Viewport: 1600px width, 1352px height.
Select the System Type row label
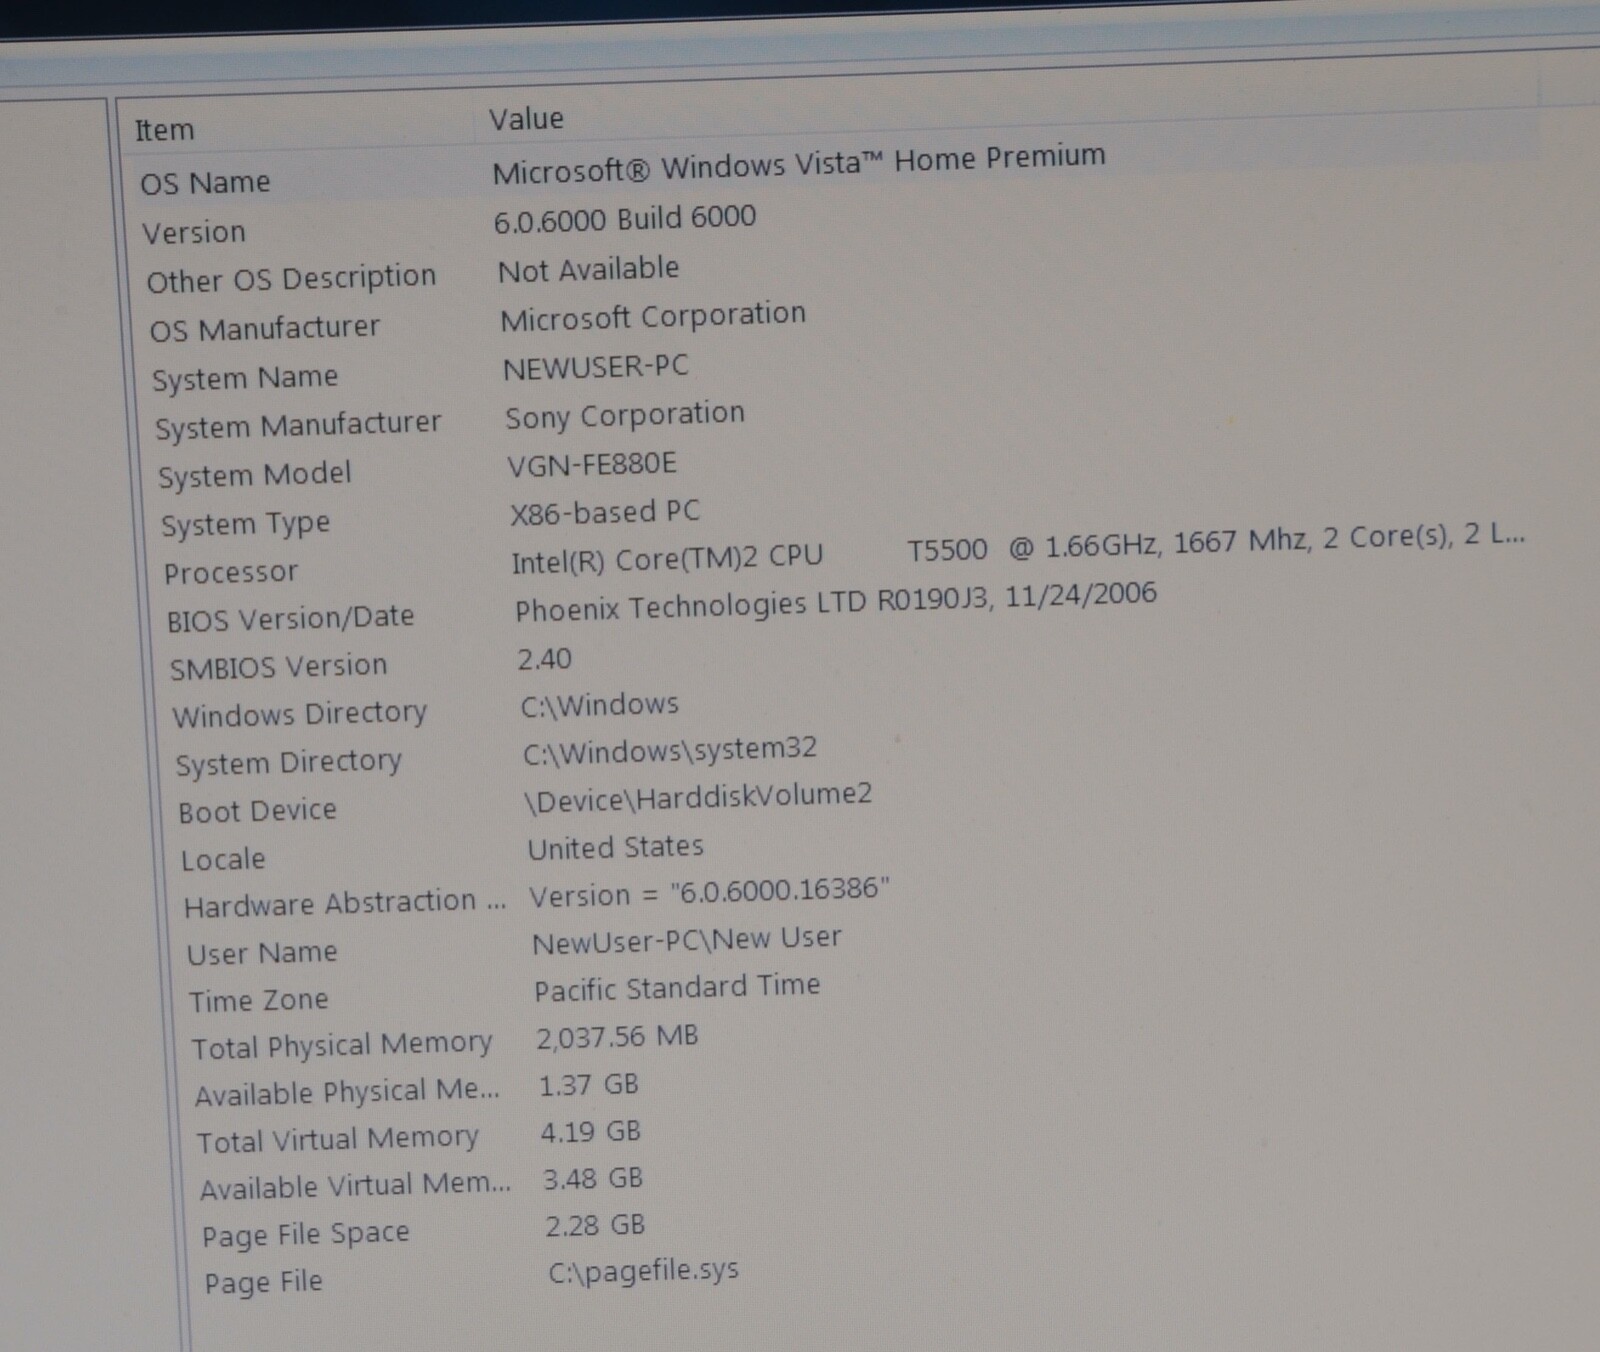coord(245,524)
